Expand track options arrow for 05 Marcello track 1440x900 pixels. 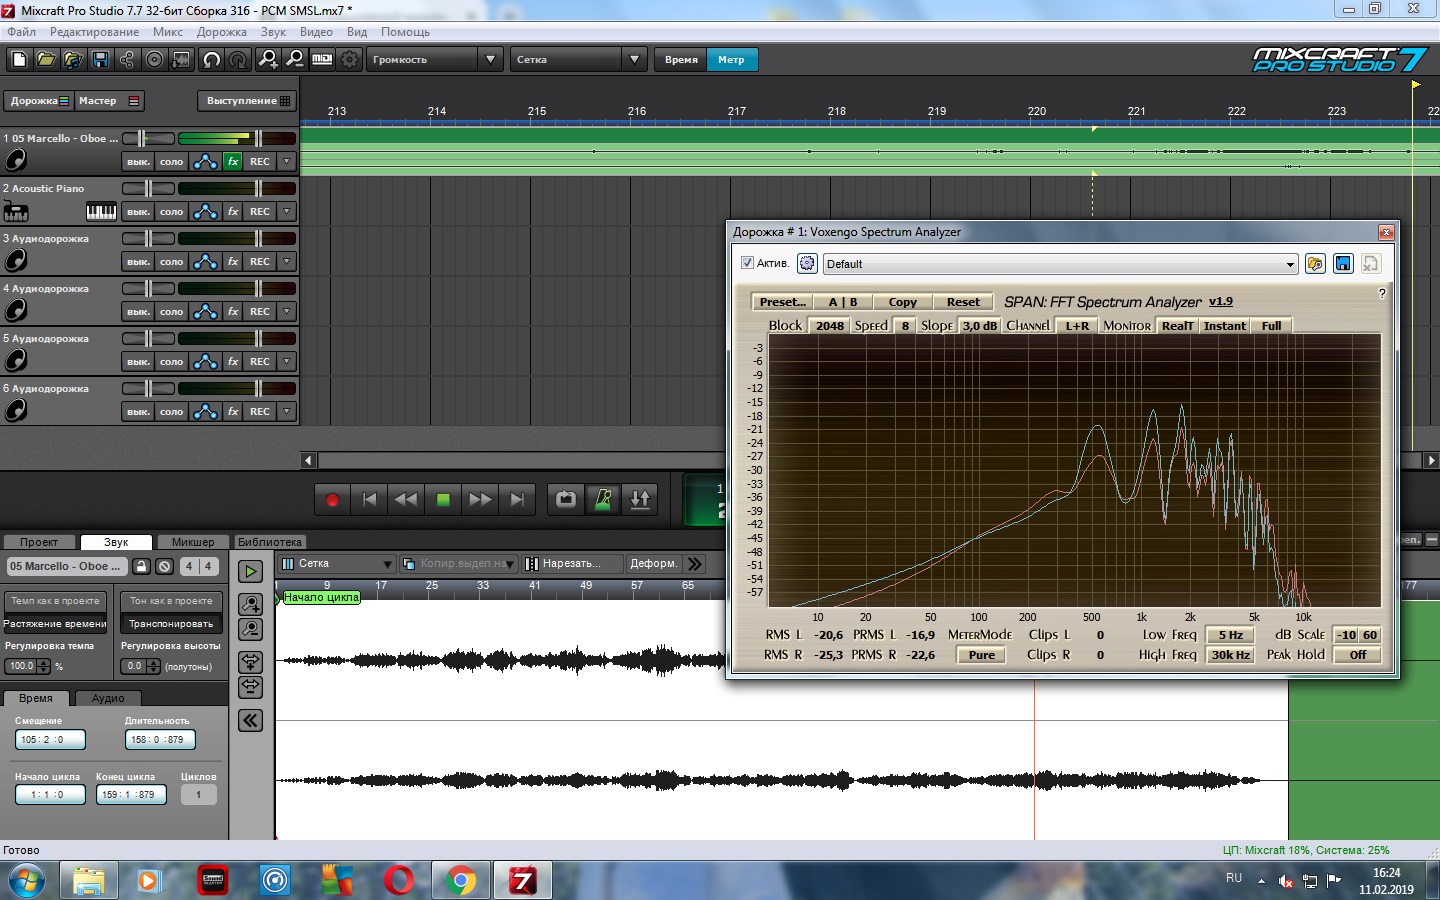[287, 161]
